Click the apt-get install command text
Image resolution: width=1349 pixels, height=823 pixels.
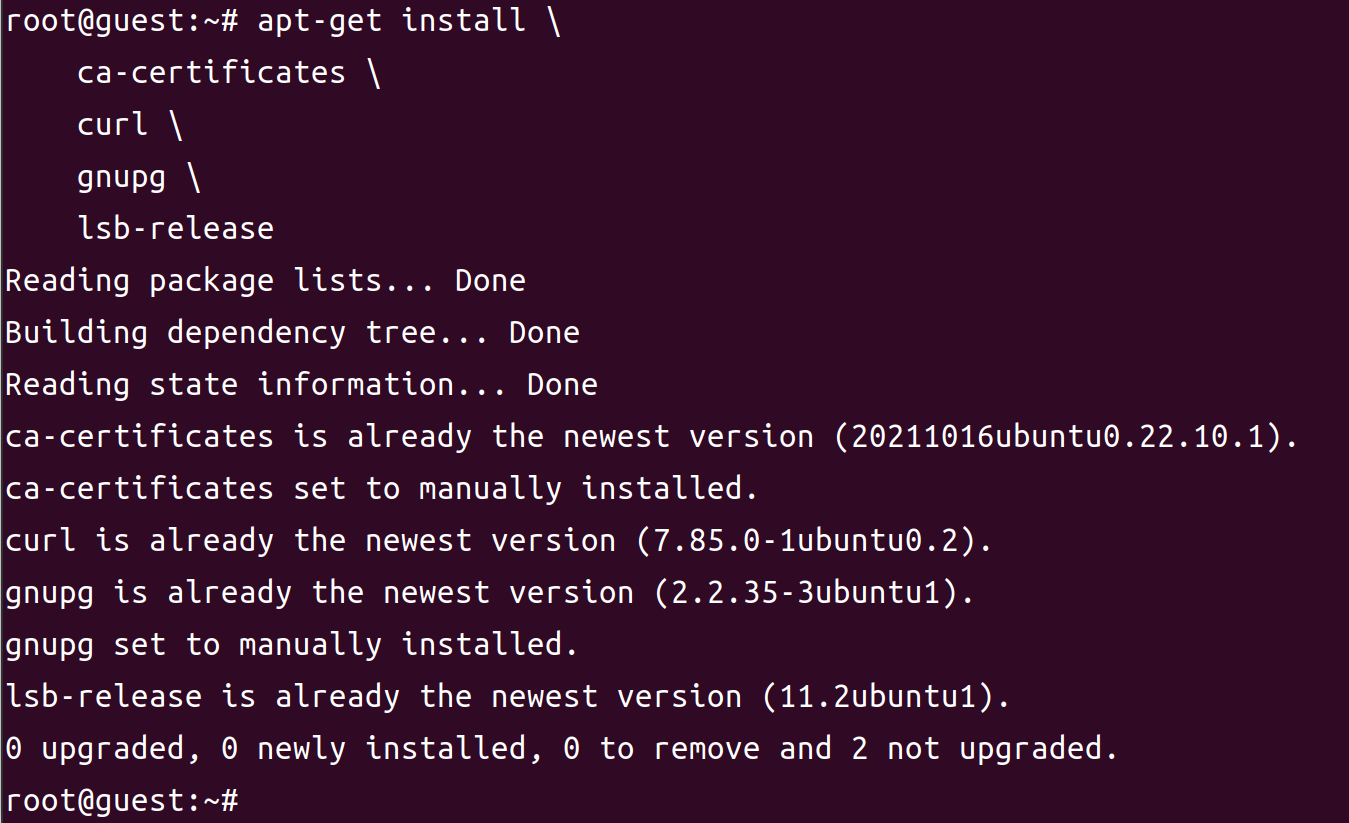tap(391, 21)
